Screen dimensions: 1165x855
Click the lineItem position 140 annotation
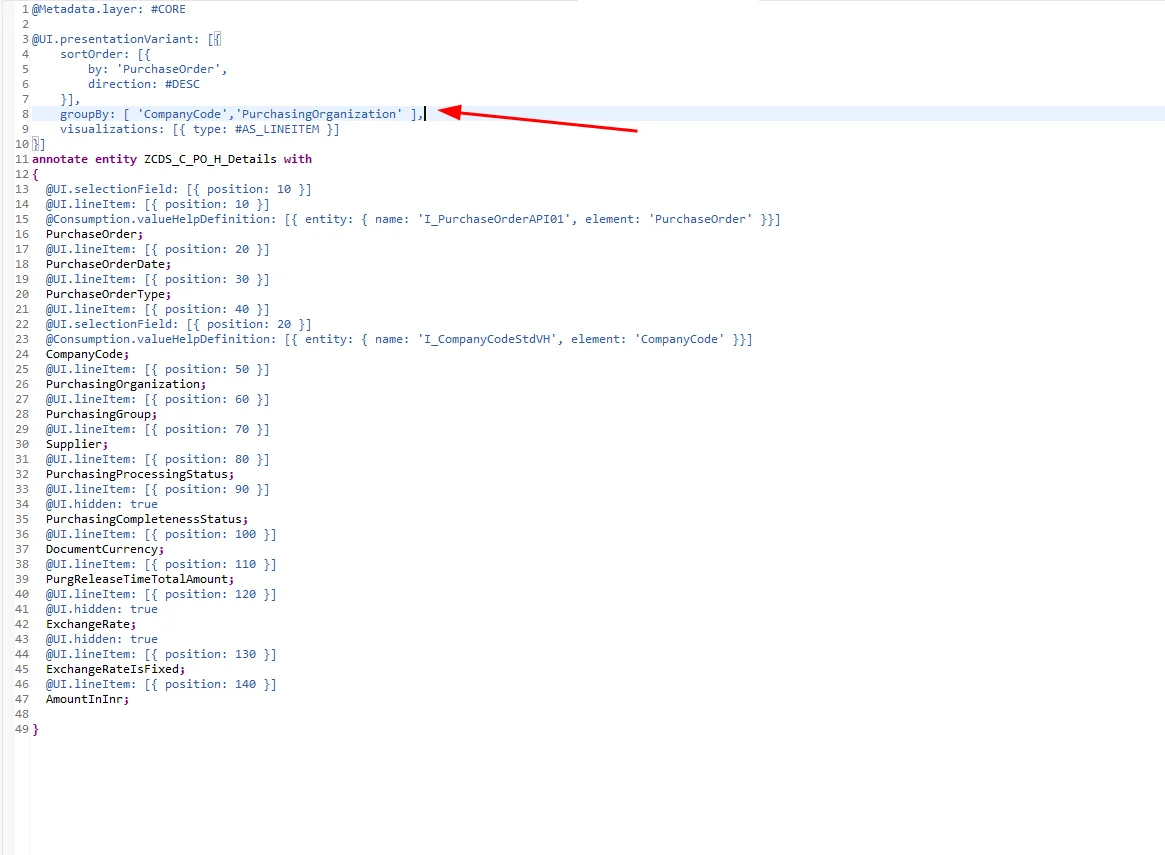click(x=161, y=684)
